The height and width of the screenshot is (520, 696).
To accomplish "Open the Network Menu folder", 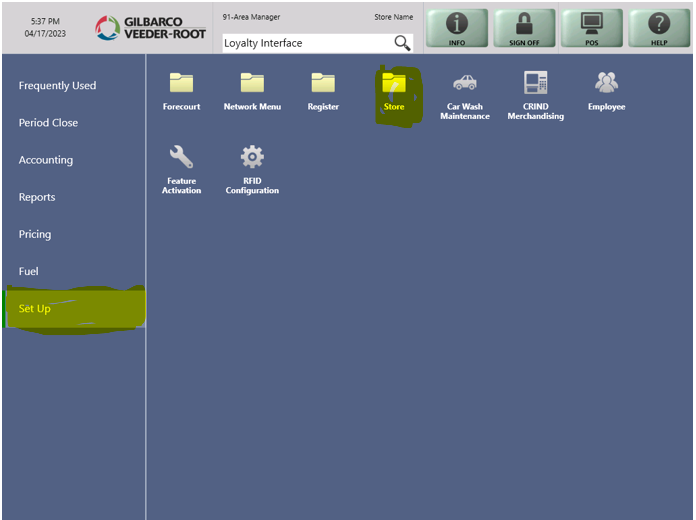I will 252,84.
